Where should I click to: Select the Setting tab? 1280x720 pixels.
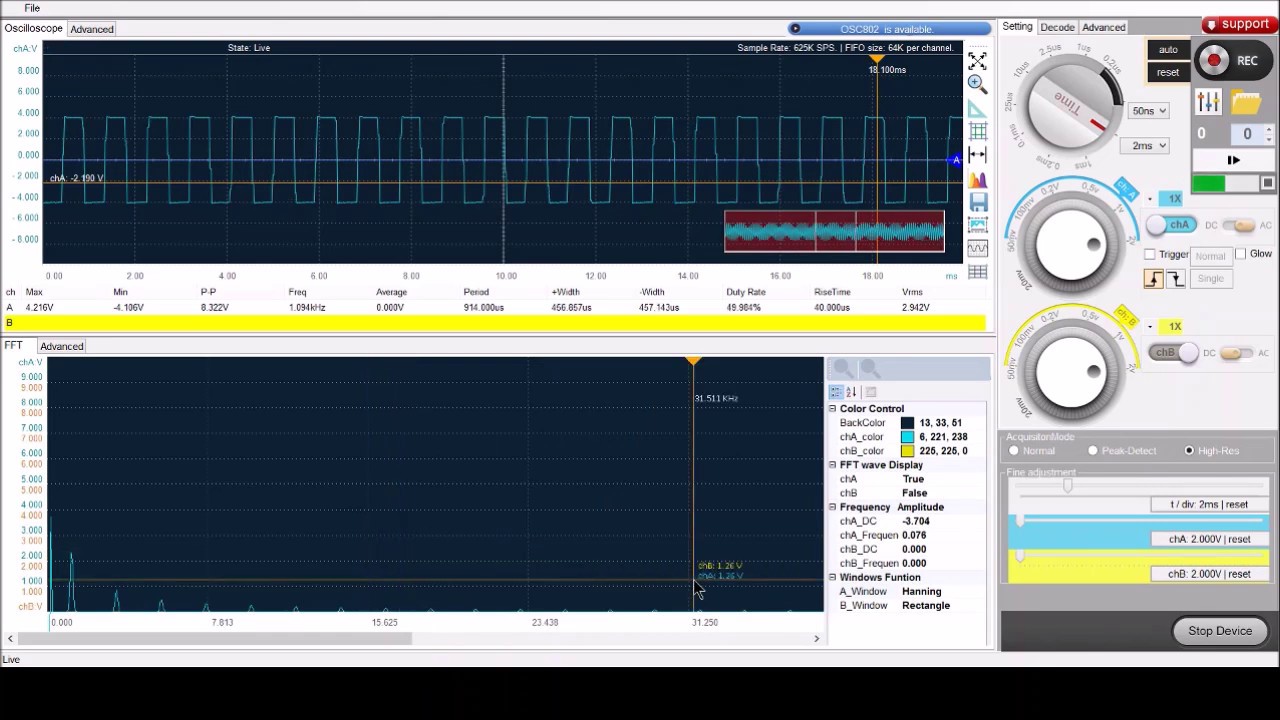point(1017,27)
